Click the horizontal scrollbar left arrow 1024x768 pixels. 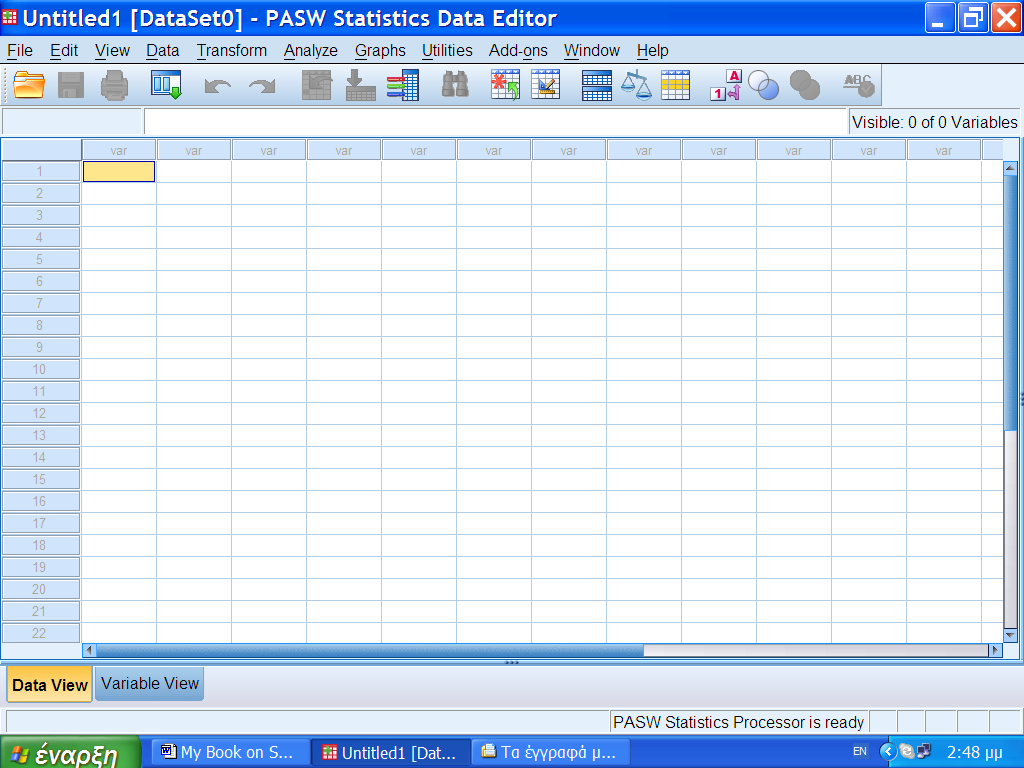pyautogui.click(x=89, y=650)
